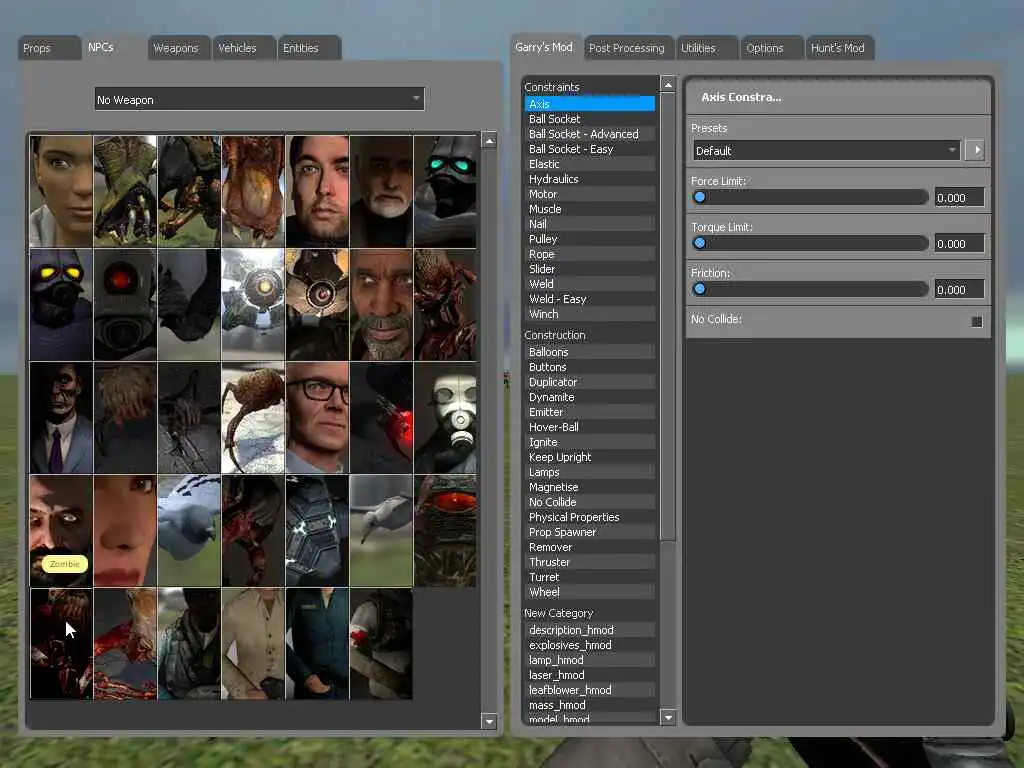Select the pigeon NPC thumbnail
The image size is (1024, 768).
189,531
